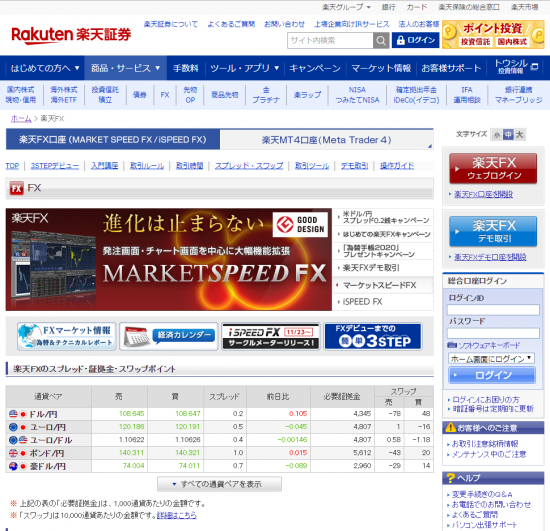Screen dimensions: 550x531
Task: Set text size to 中
Action: click(x=508, y=135)
